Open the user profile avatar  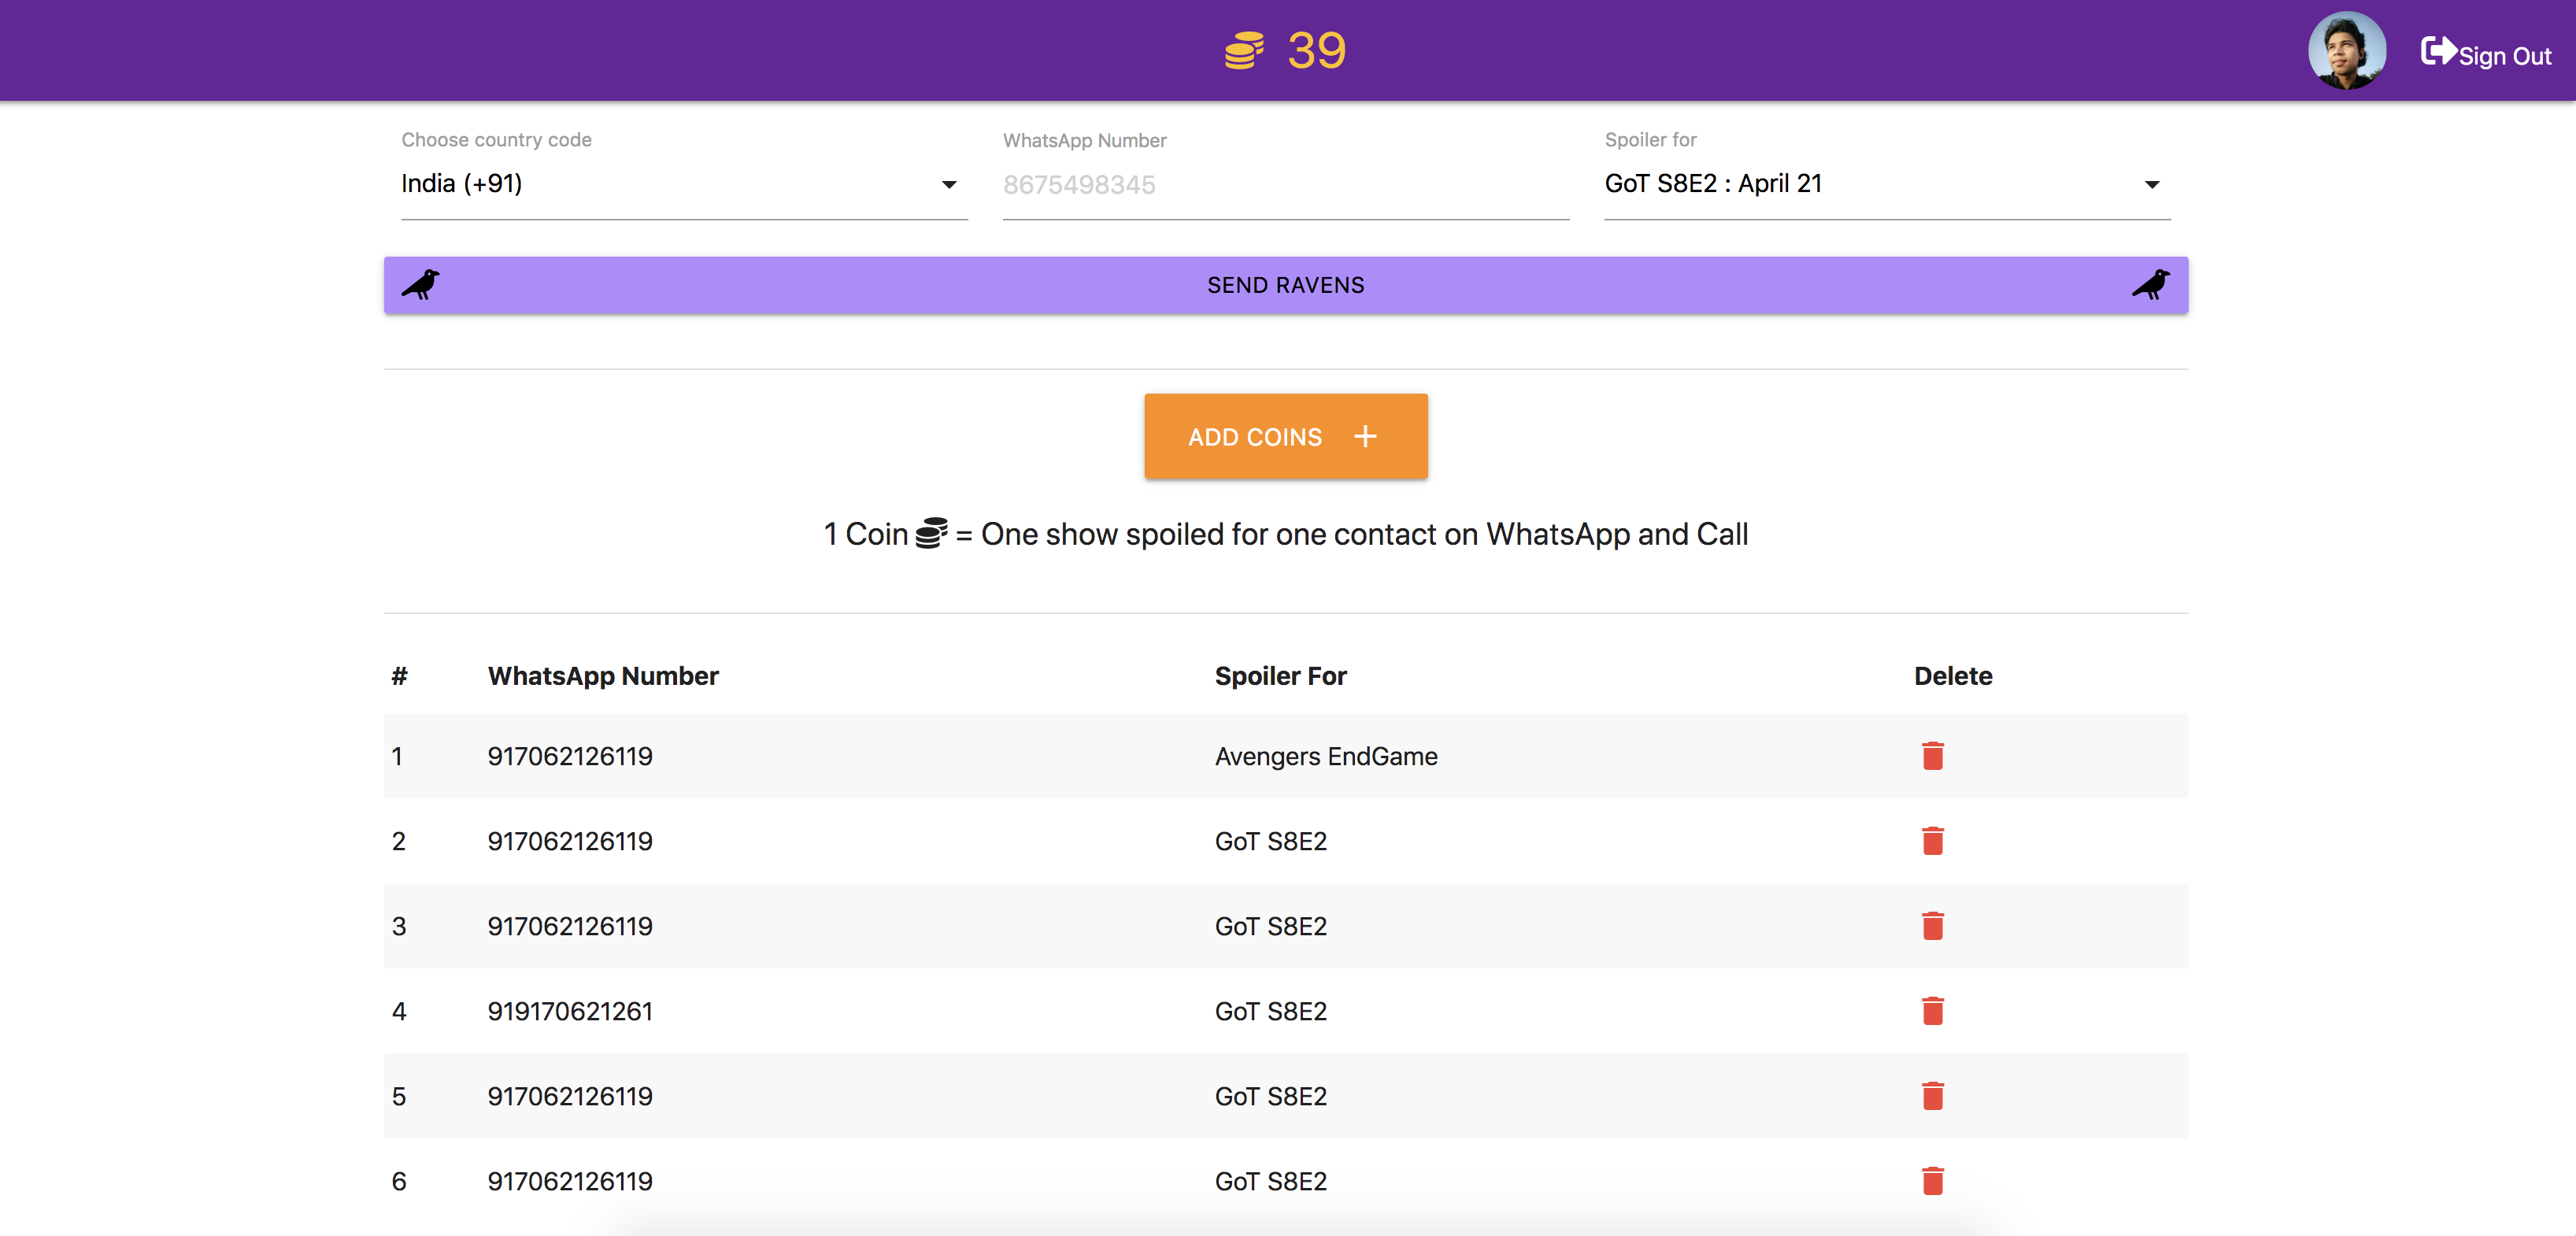pos(2346,51)
